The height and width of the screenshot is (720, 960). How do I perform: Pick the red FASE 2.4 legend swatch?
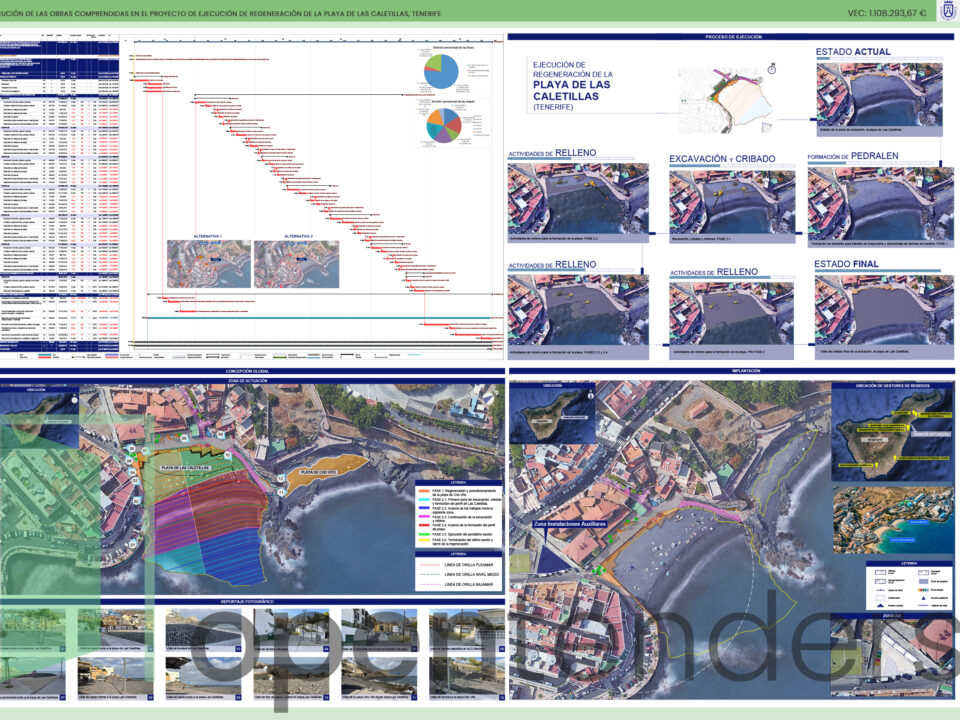[424, 525]
